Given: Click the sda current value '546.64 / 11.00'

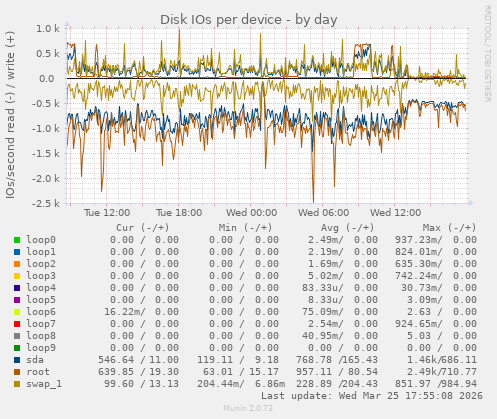Looking at the screenshot, I should coord(138,360).
